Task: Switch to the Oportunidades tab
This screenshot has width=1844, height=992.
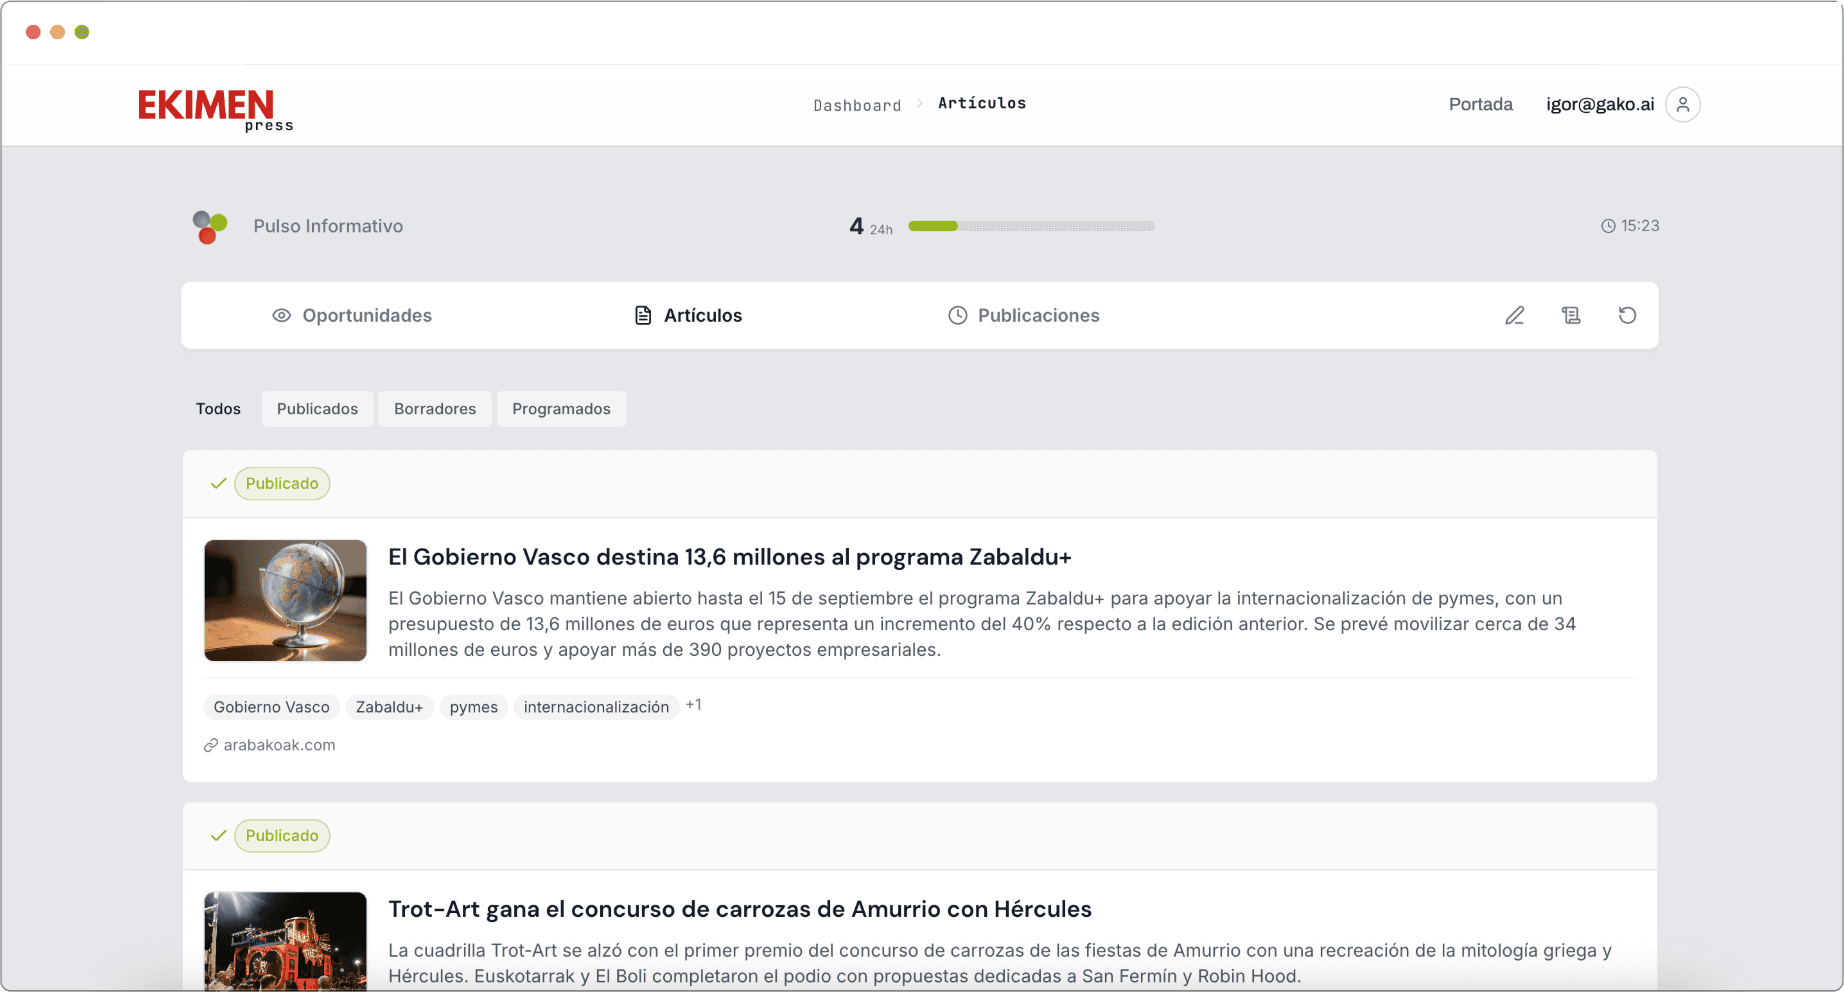Action: tap(352, 316)
